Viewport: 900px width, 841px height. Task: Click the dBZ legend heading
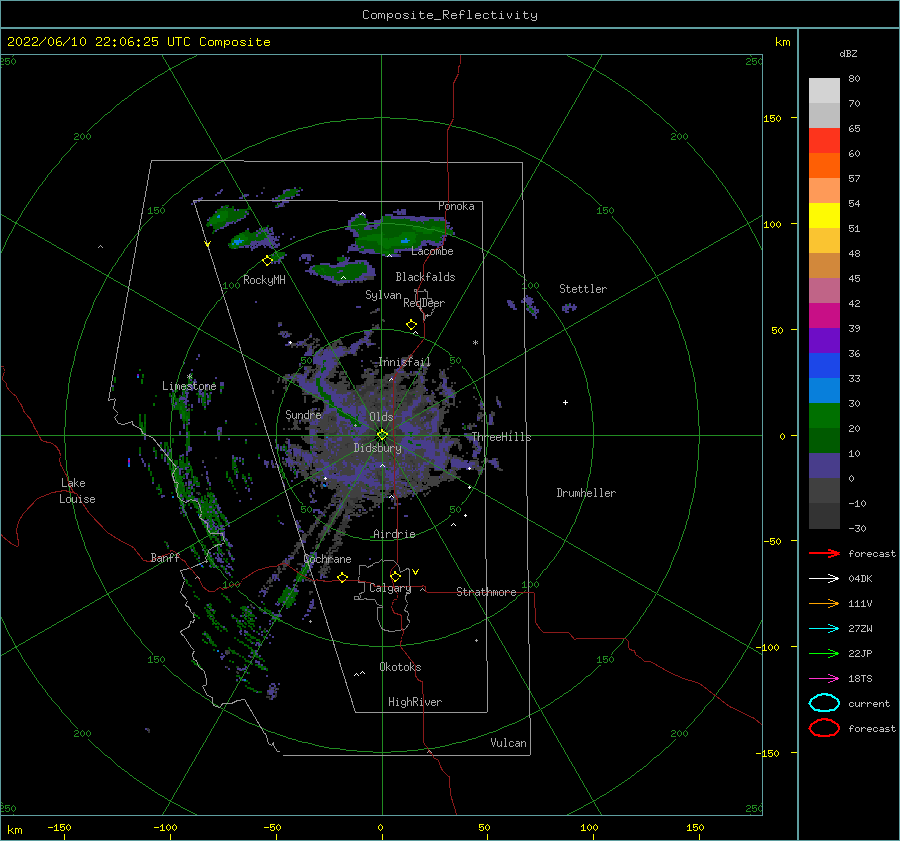(x=848, y=54)
